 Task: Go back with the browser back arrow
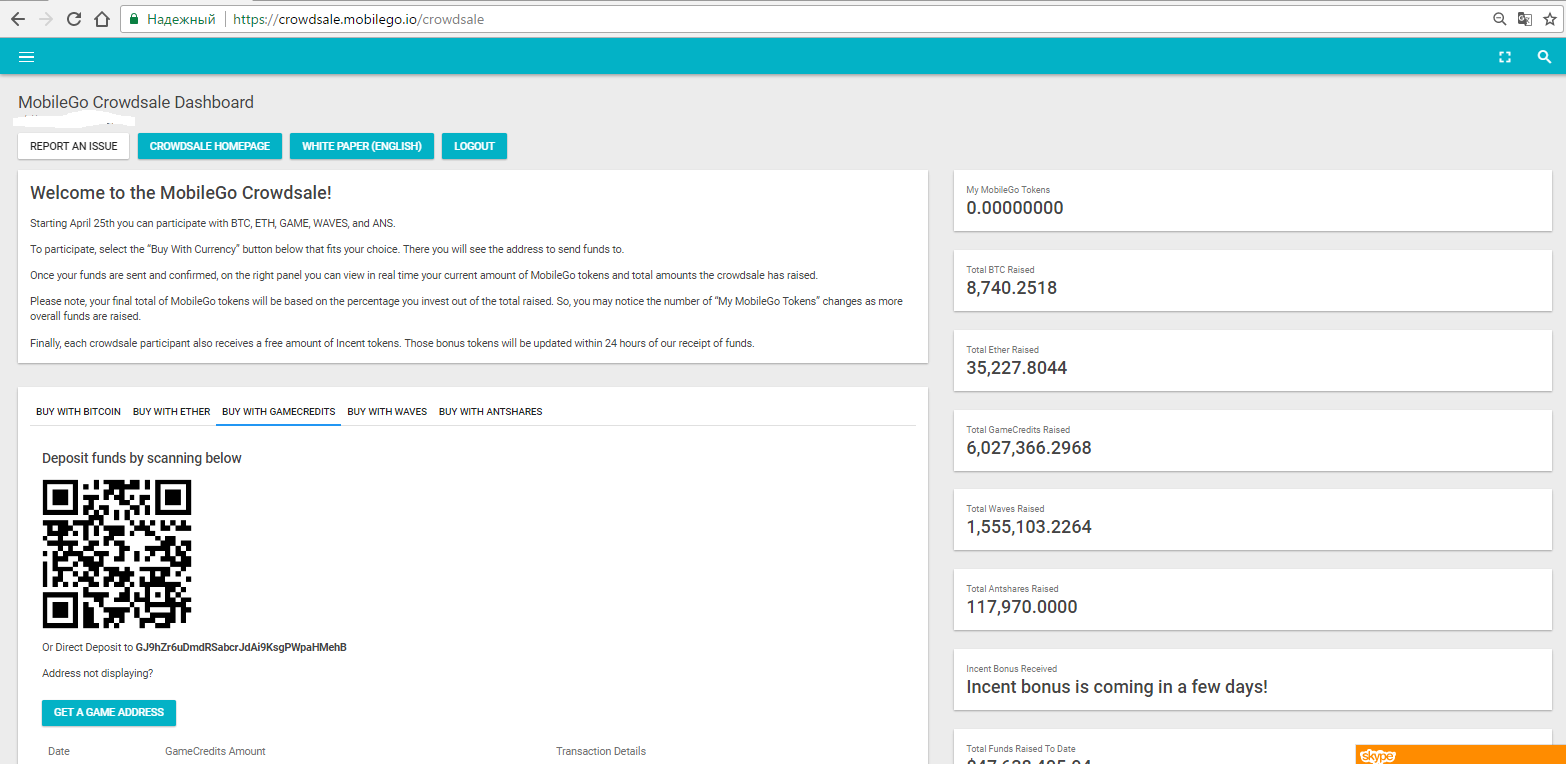tap(17, 19)
